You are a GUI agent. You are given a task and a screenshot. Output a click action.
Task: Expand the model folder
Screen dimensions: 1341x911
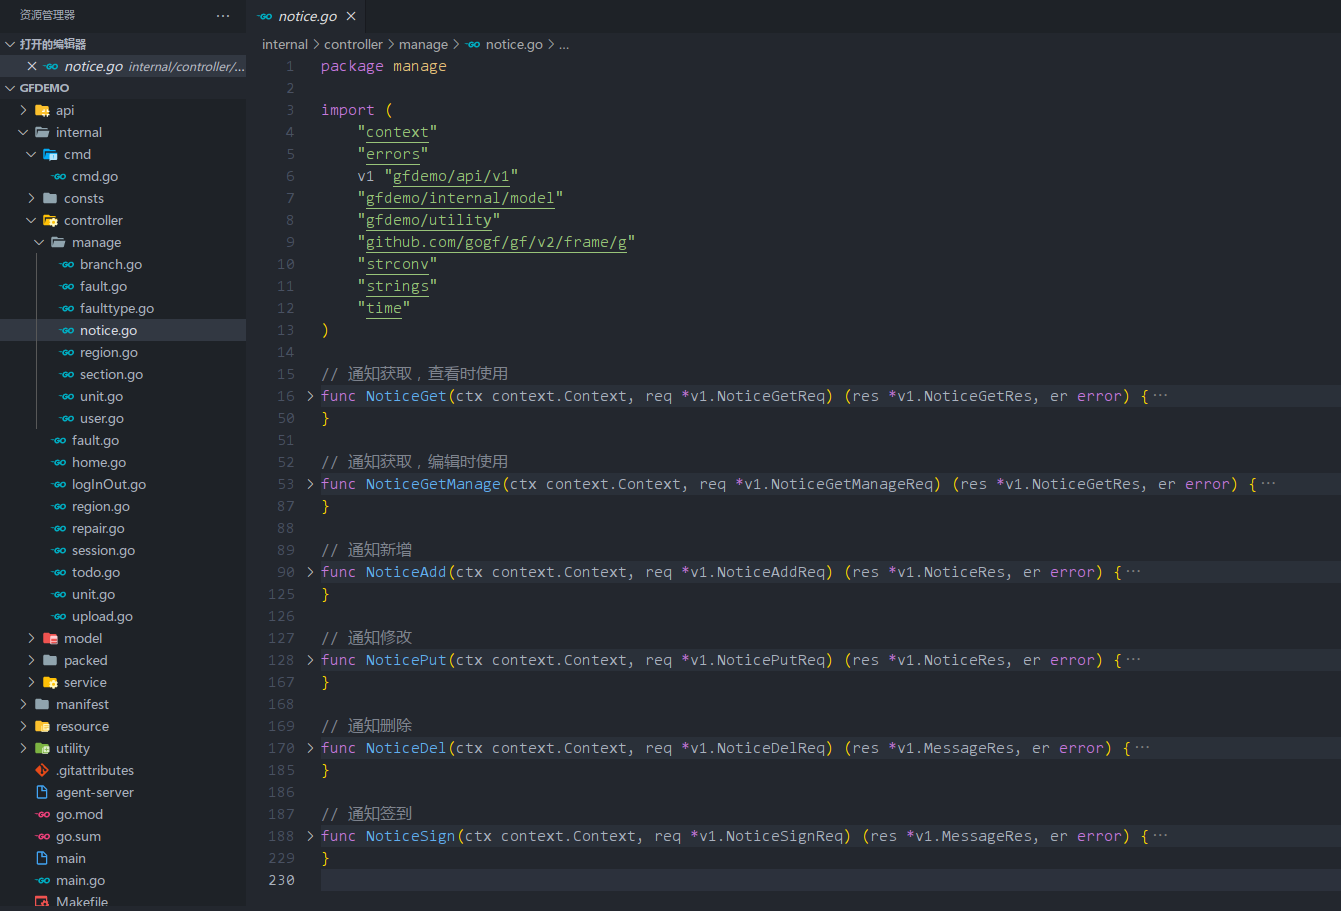click(32, 638)
